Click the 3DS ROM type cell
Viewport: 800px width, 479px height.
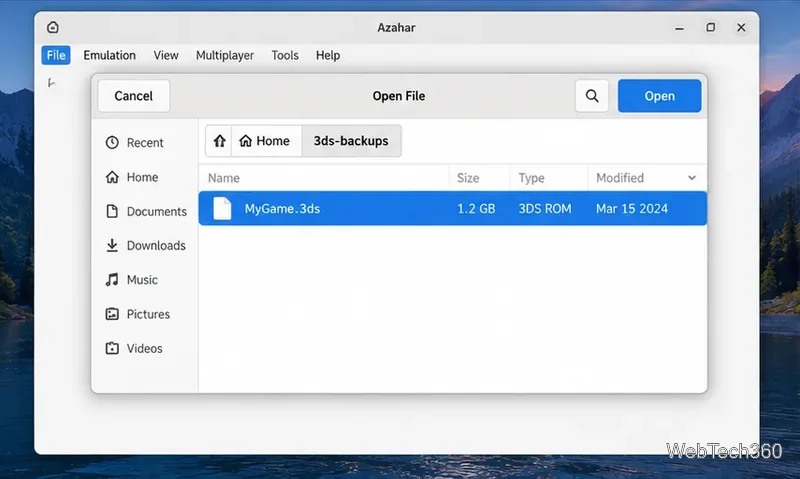coord(545,209)
